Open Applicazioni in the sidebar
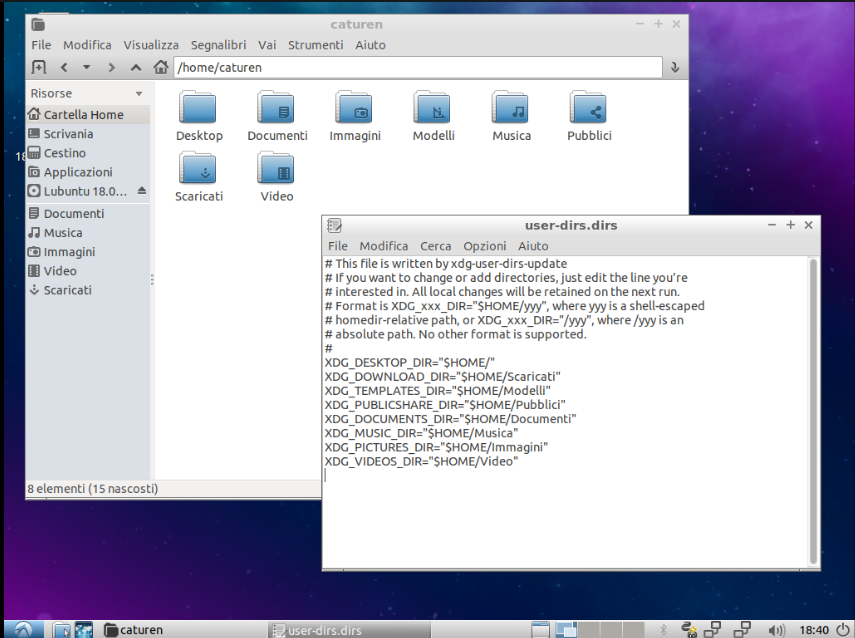The height and width of the screenshot is (638, 855). (x=87, y=172)
